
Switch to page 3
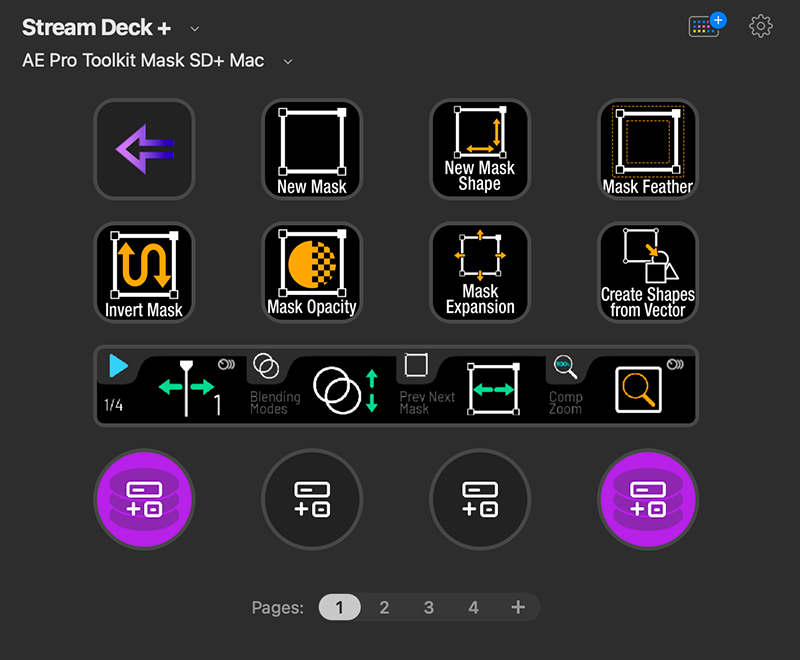[x=429, y=607]
